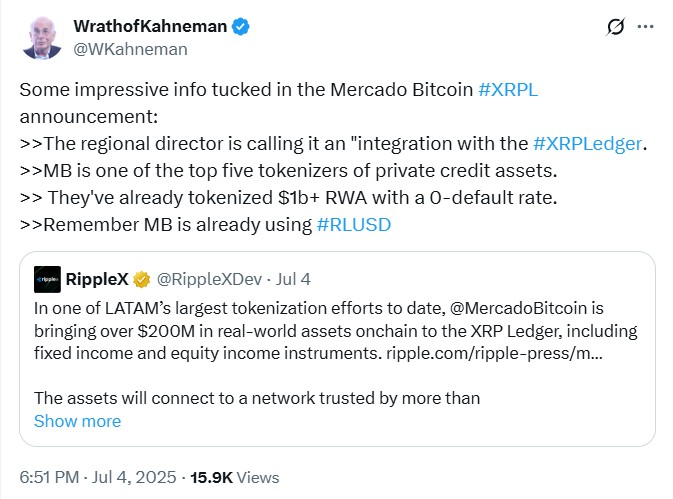Open the #RLUSD hashtag link
The width and height of the screenshot is (673, 499).
point(354,225)
